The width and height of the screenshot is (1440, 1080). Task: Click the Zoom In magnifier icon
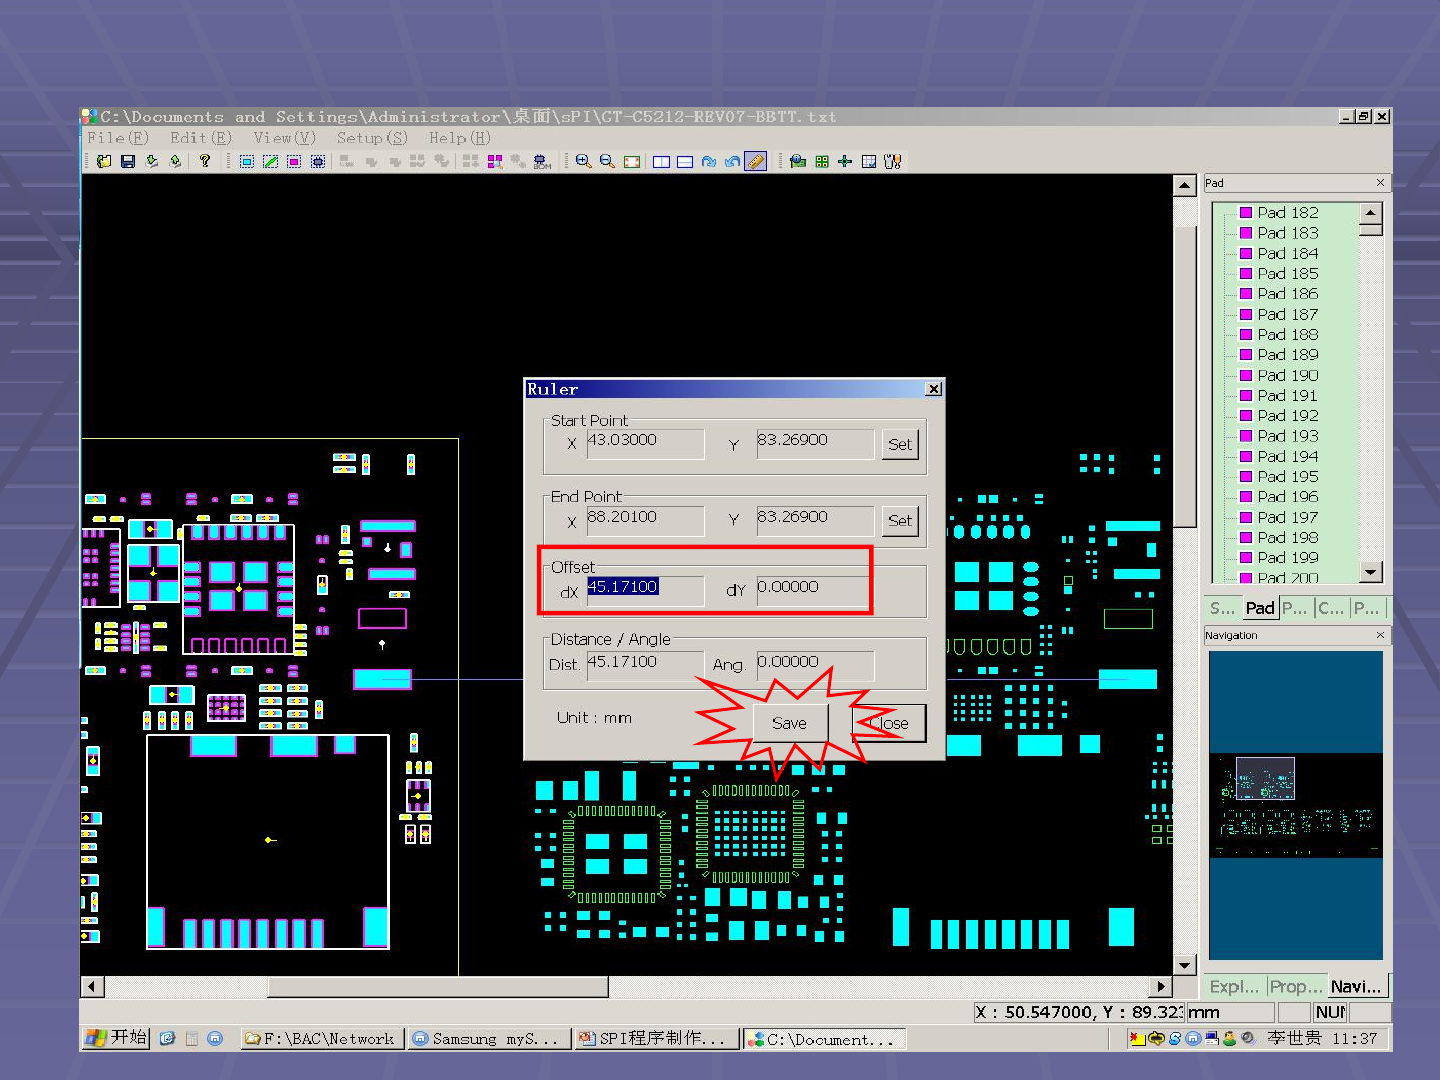(x=583, y=161)
